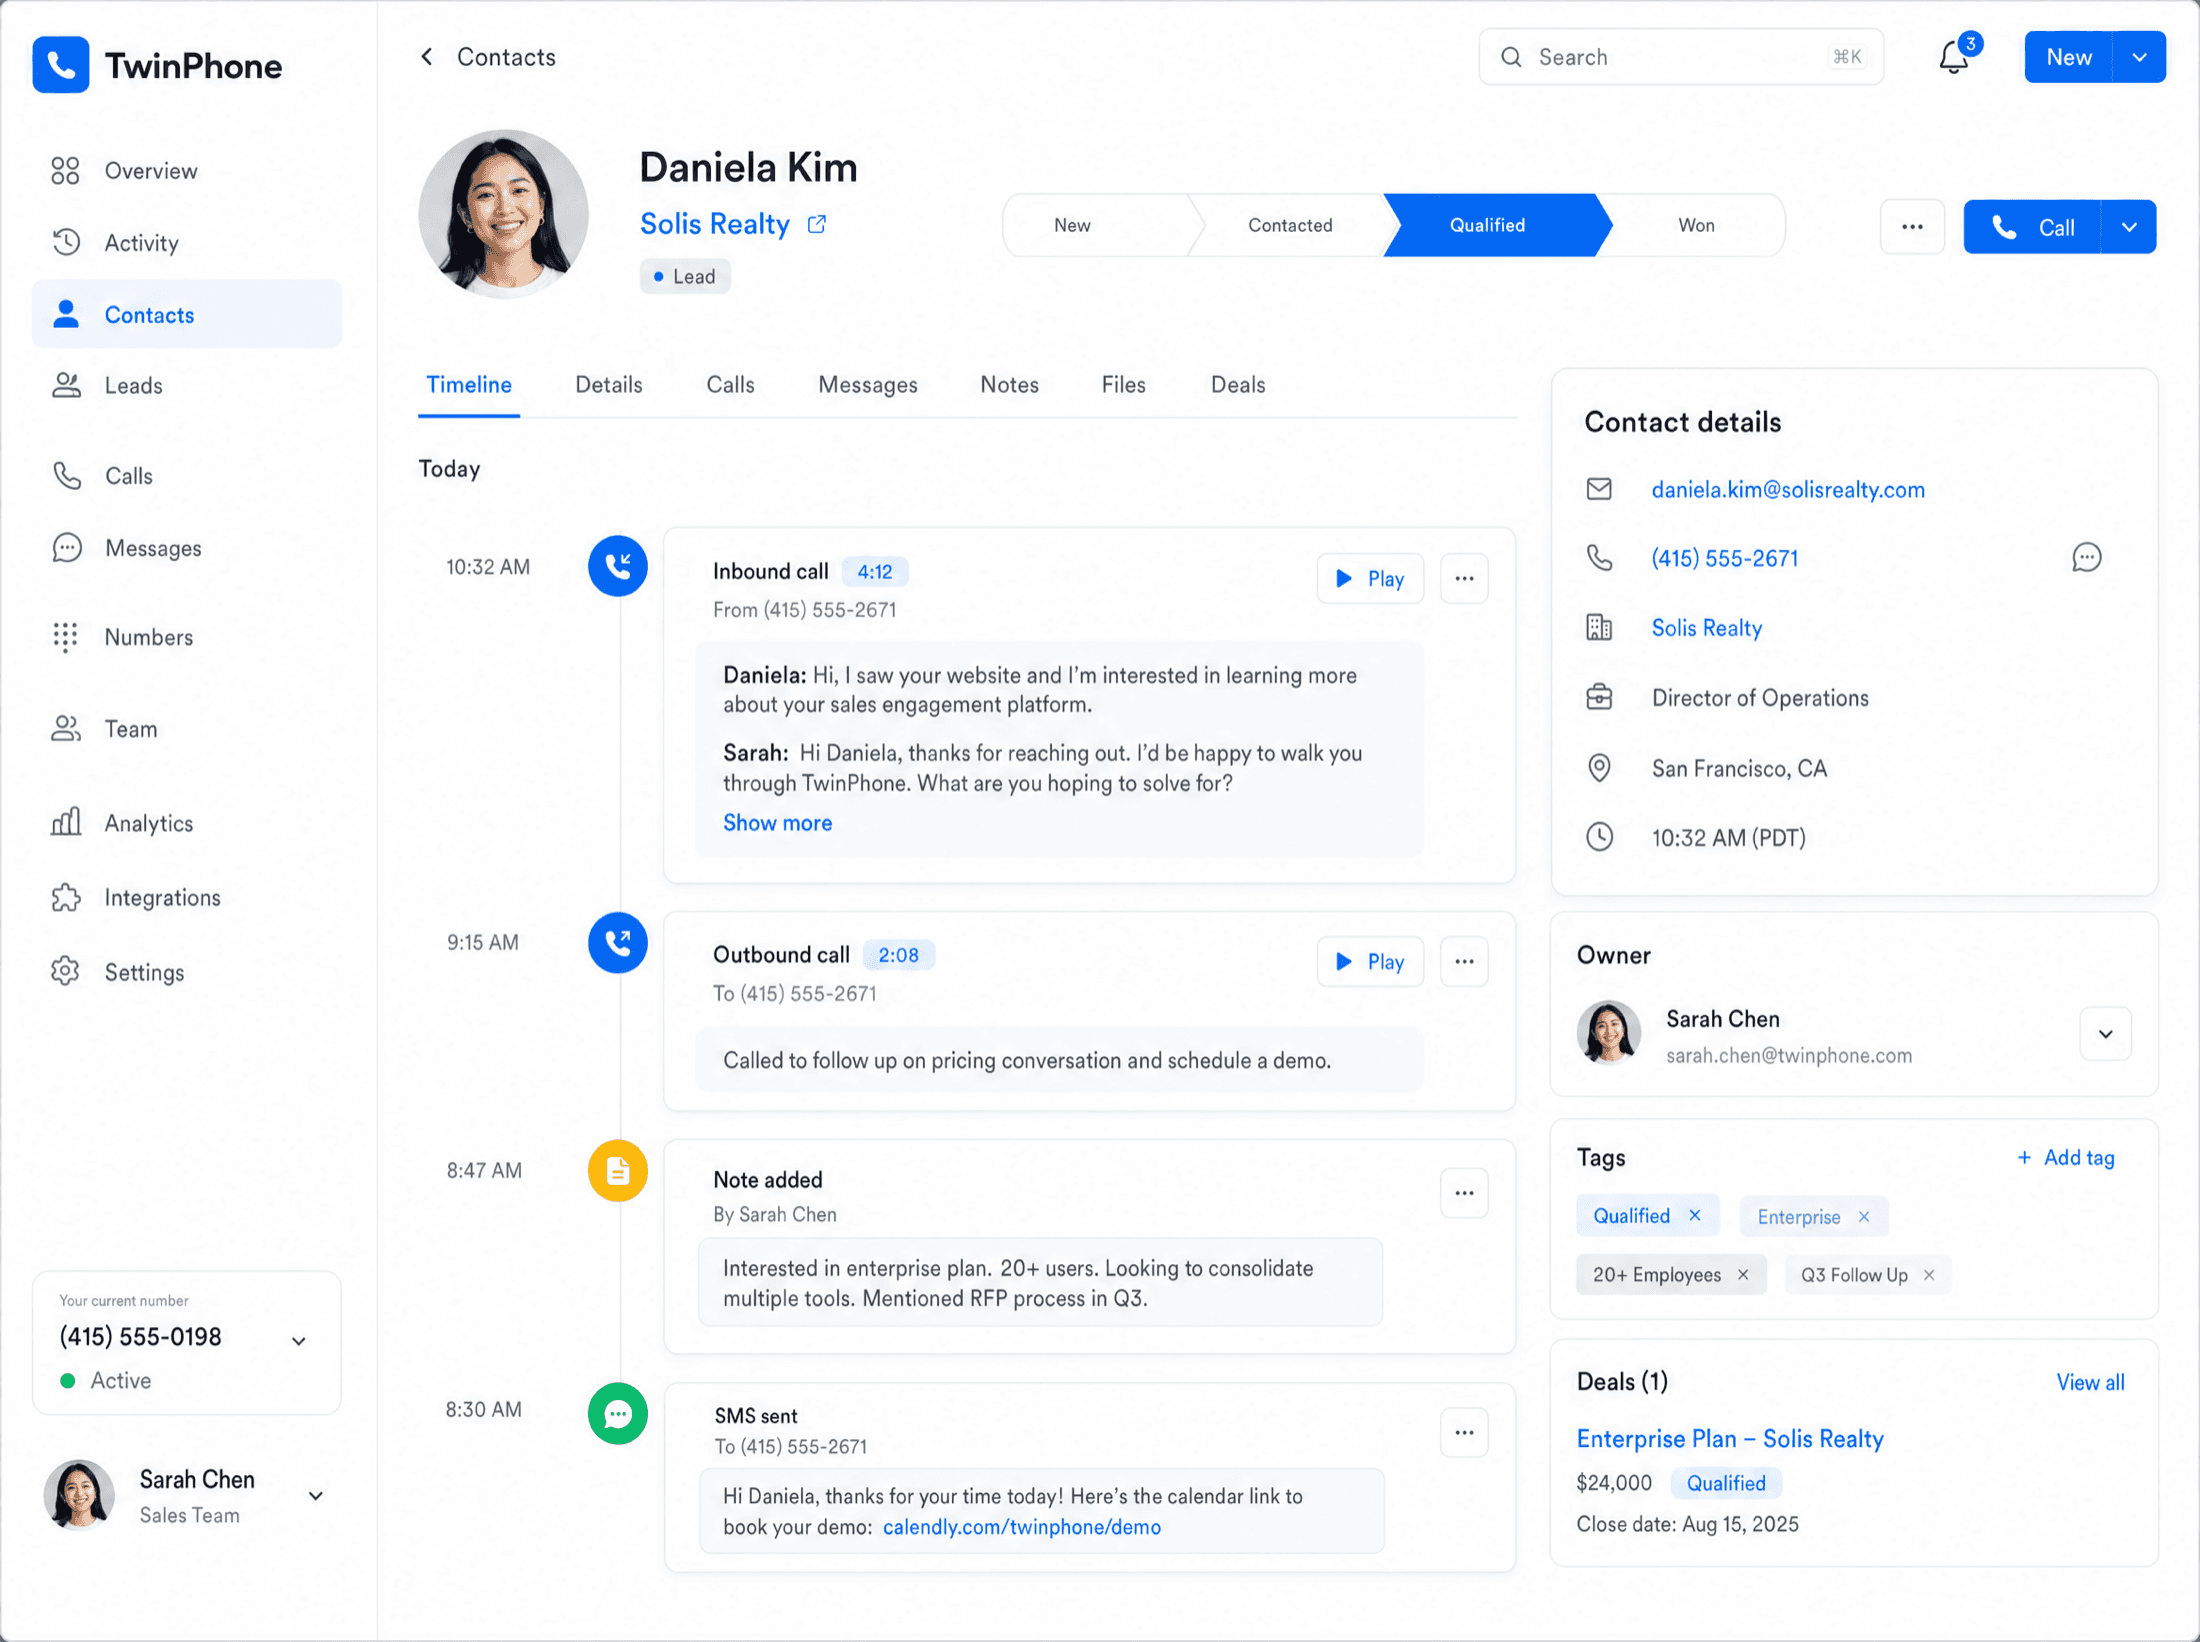2200x1642 pixels.
Task: Open more options for the inbound call
Action: (1464, 578)
